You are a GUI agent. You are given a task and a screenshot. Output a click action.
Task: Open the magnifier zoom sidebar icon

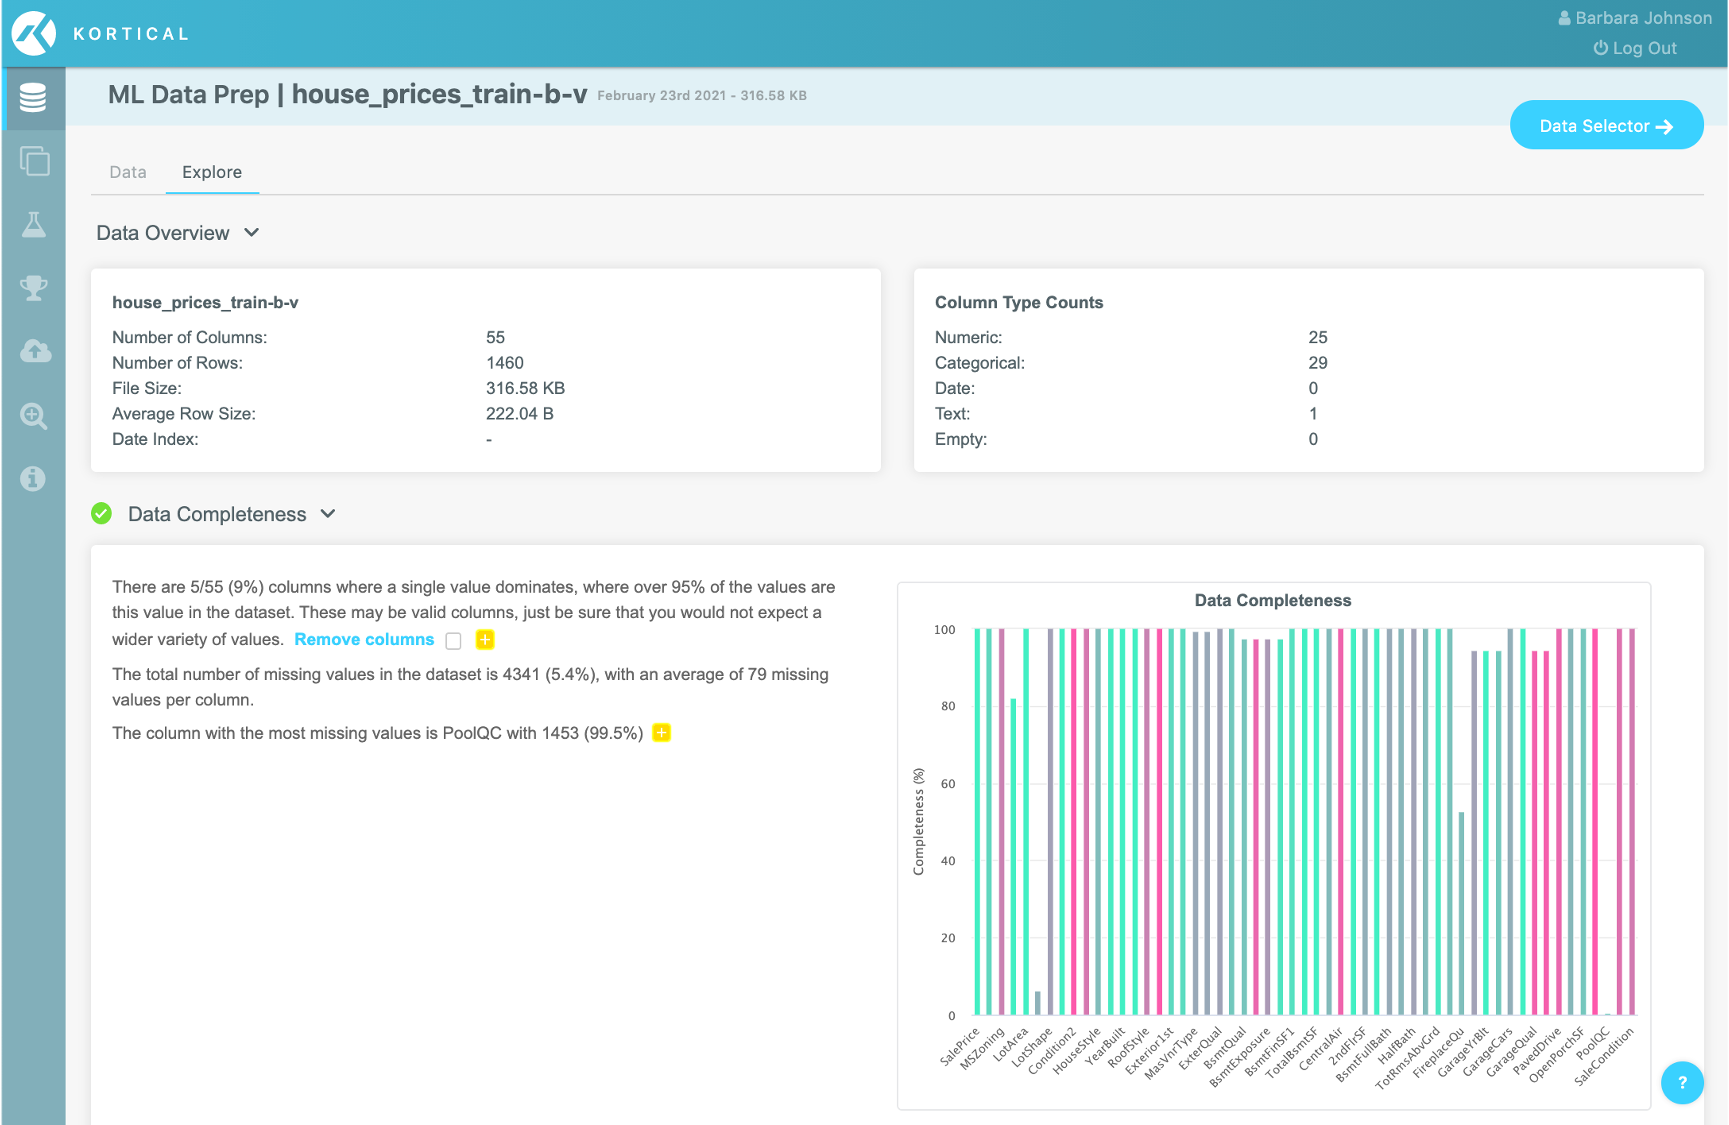tap(34, 415)
